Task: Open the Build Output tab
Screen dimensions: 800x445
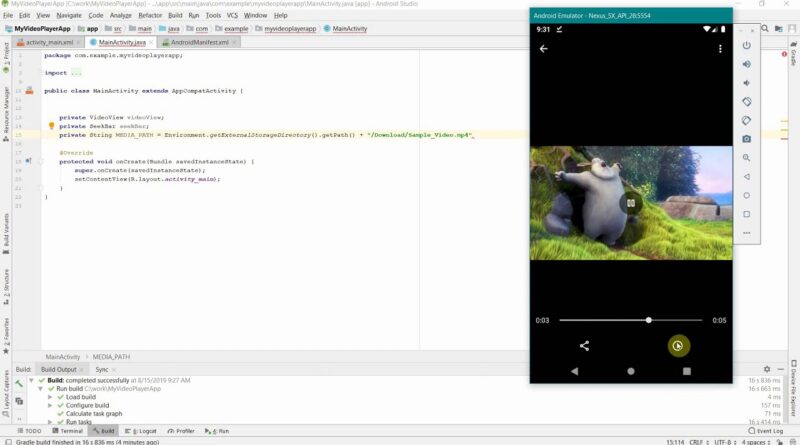Action: coord(59,369)
